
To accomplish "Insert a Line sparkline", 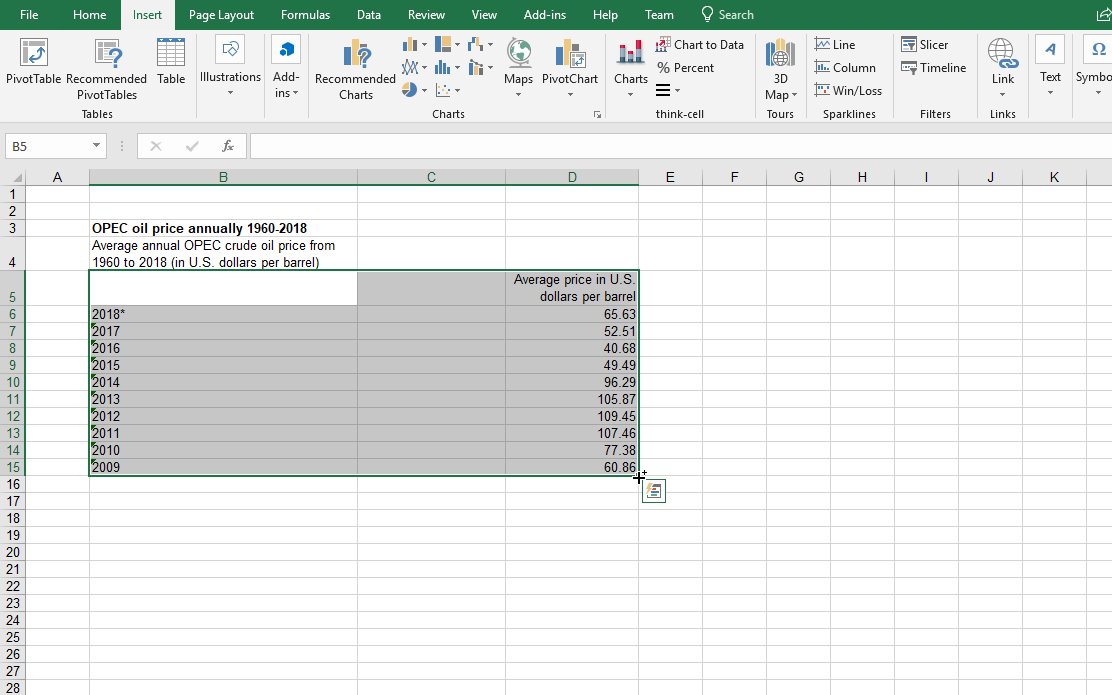I will coord(835,45).
